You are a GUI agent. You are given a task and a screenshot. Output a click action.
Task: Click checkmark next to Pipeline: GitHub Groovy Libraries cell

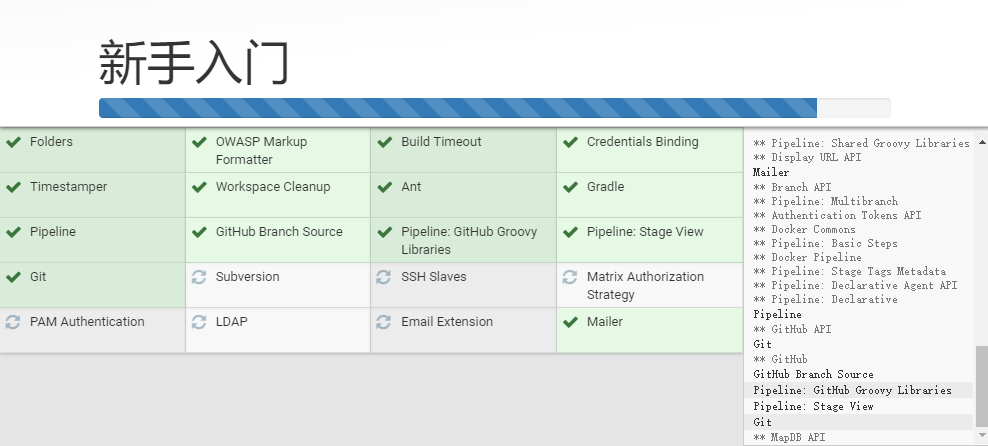point(384,232)
